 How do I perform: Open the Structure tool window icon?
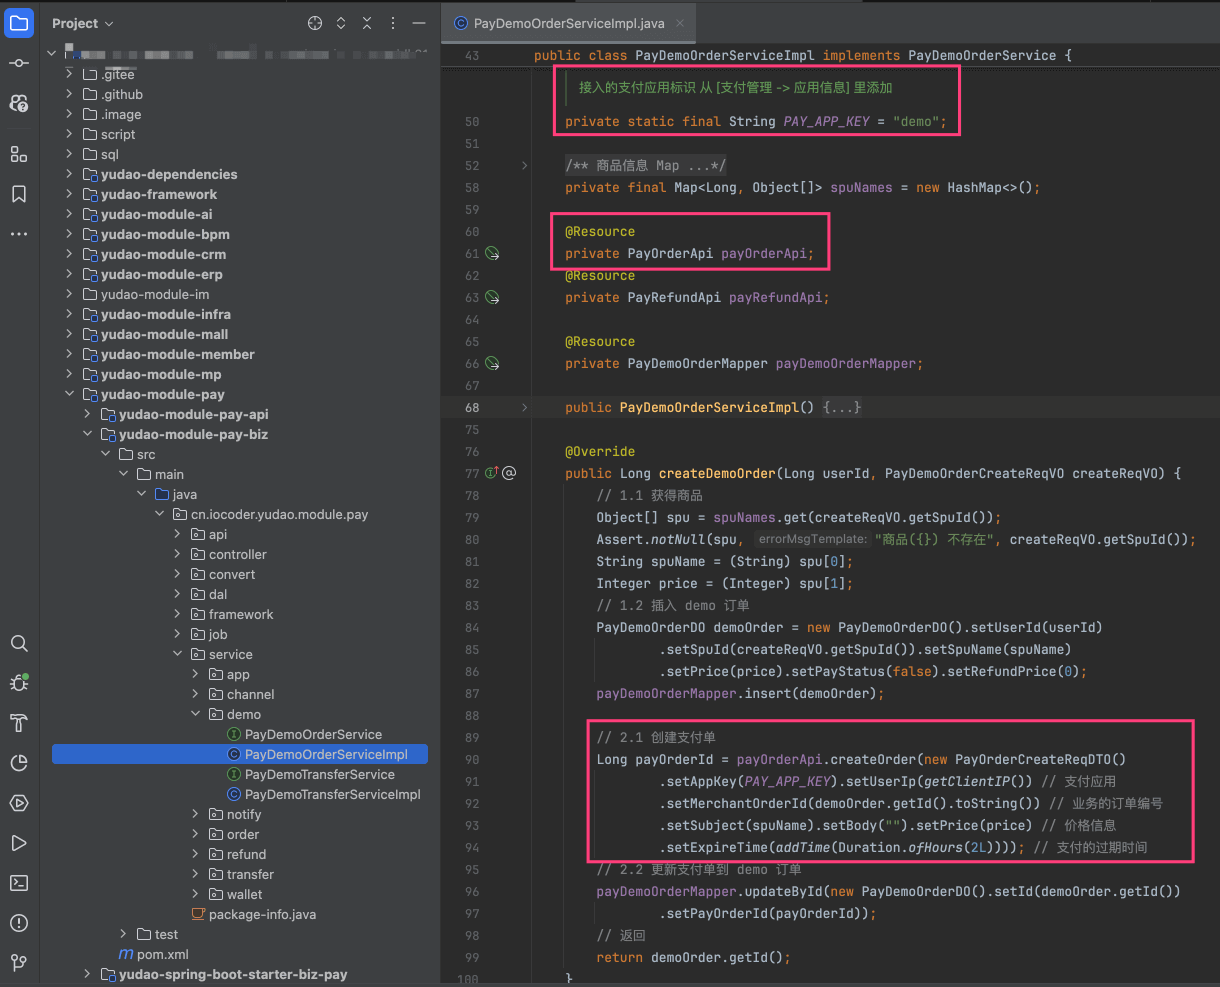coord(18,154)
